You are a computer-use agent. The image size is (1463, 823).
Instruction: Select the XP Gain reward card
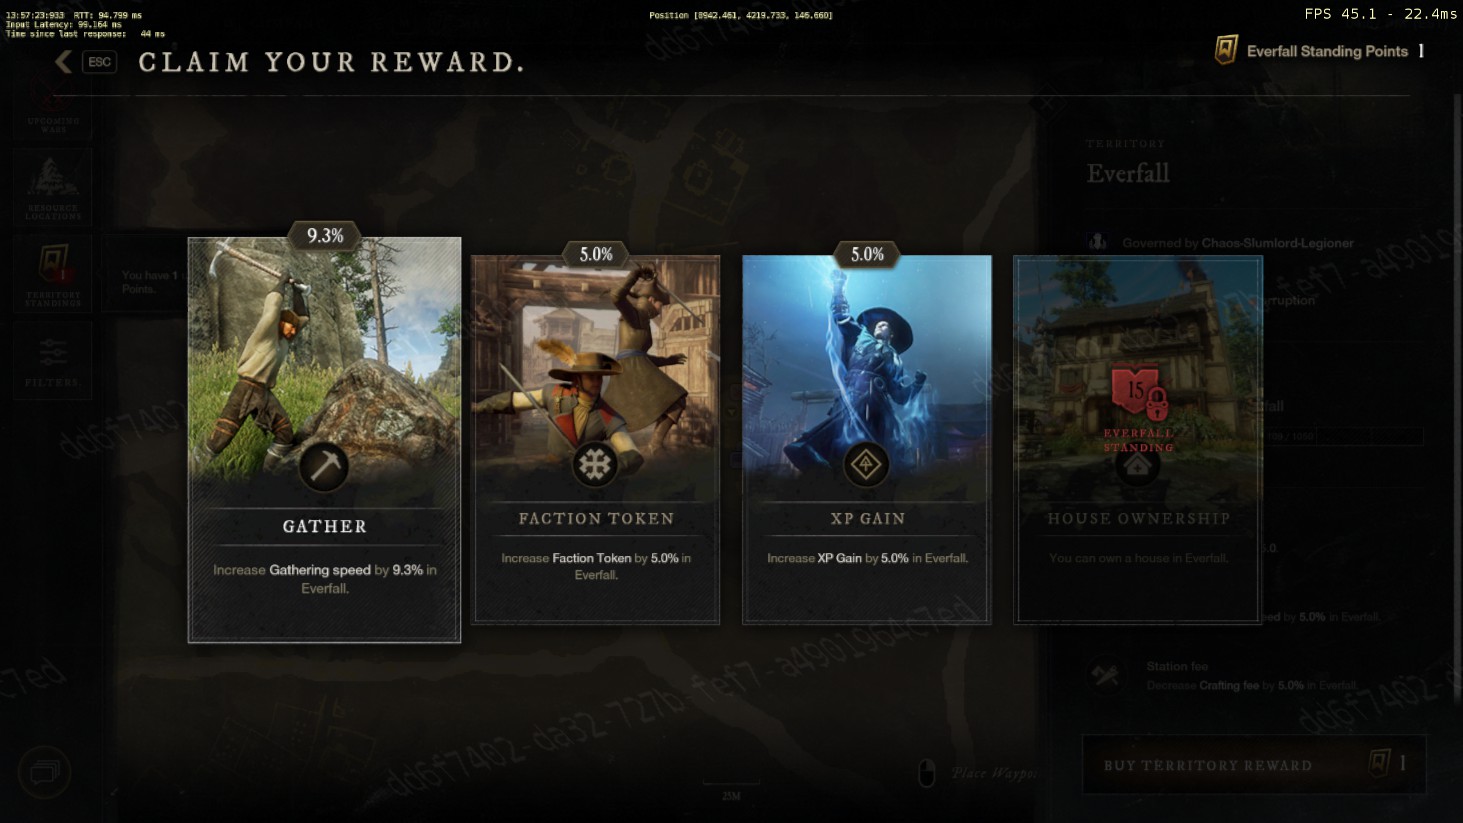click(866, 440)
